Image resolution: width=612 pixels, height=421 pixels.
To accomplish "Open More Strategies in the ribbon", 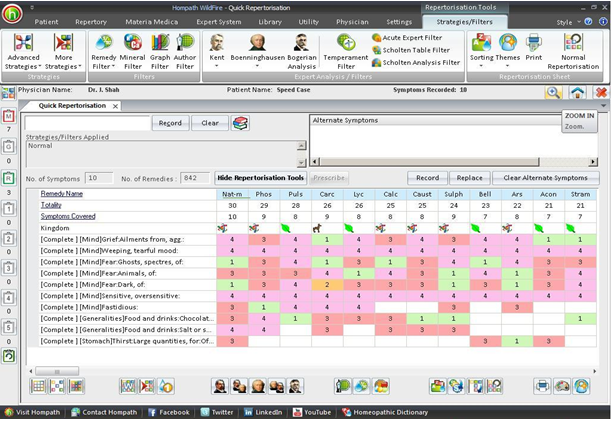I will click(x=63, y=52).
